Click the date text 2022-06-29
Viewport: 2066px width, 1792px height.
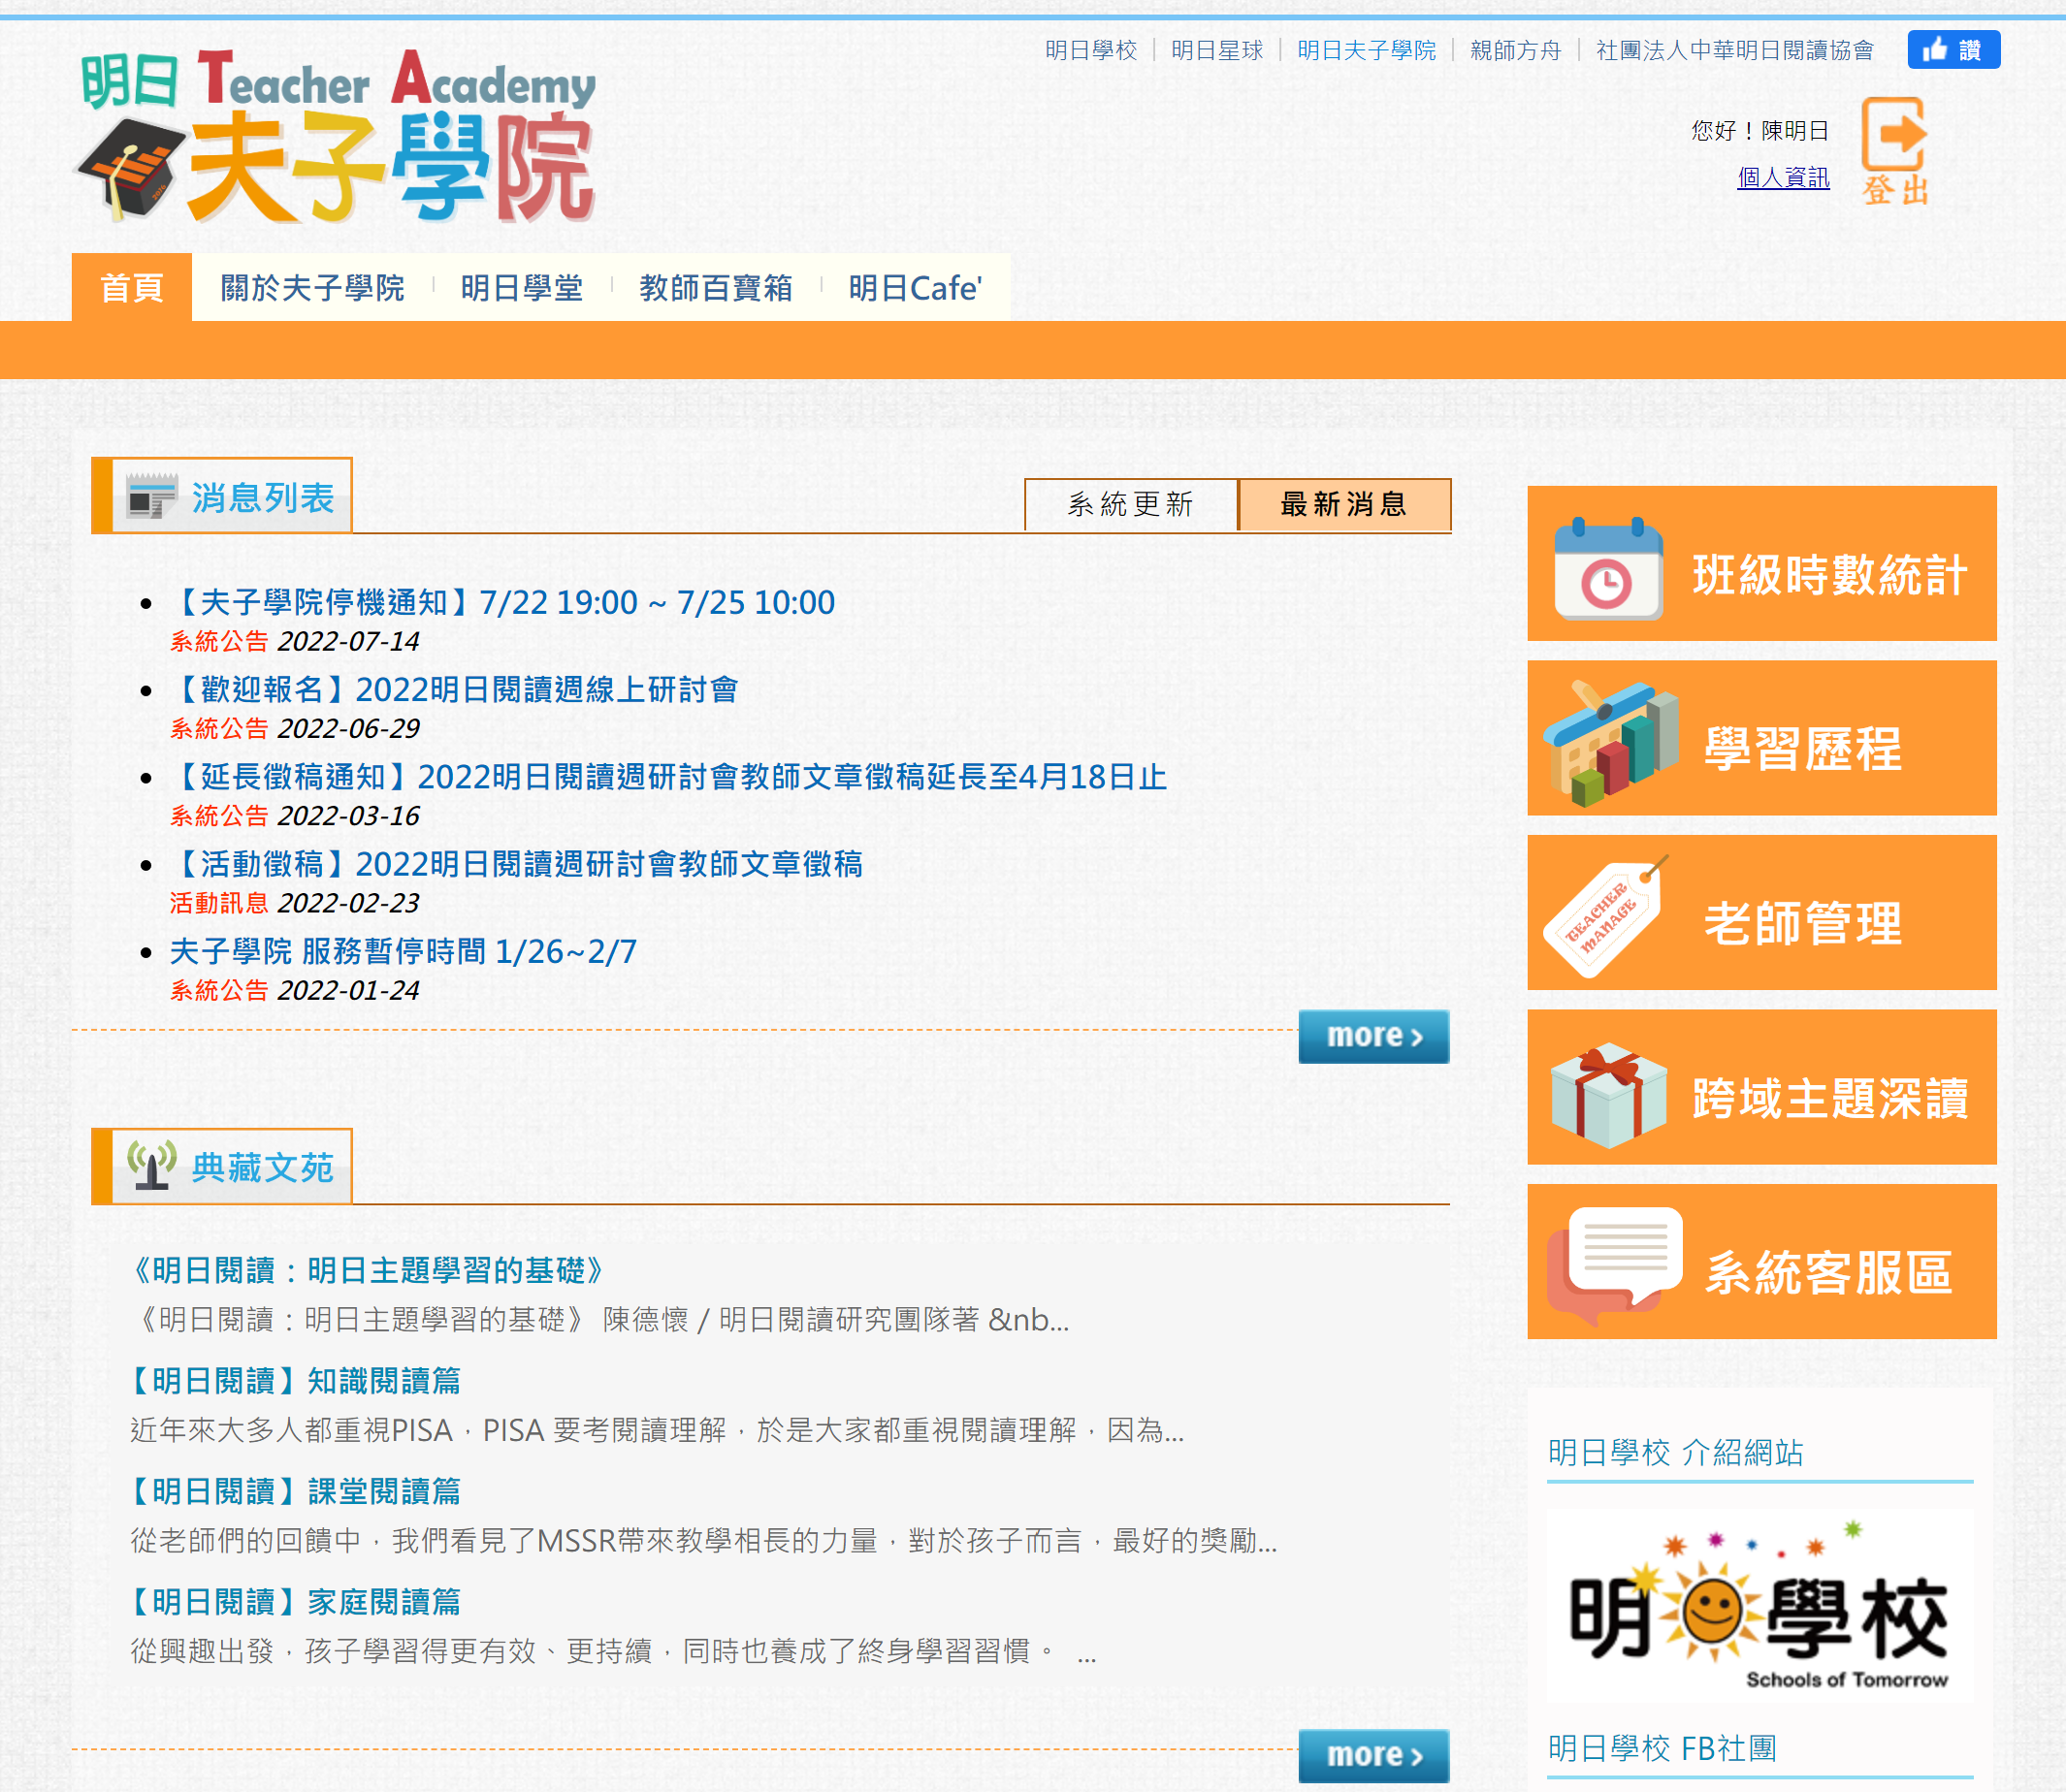pos(348,728)
